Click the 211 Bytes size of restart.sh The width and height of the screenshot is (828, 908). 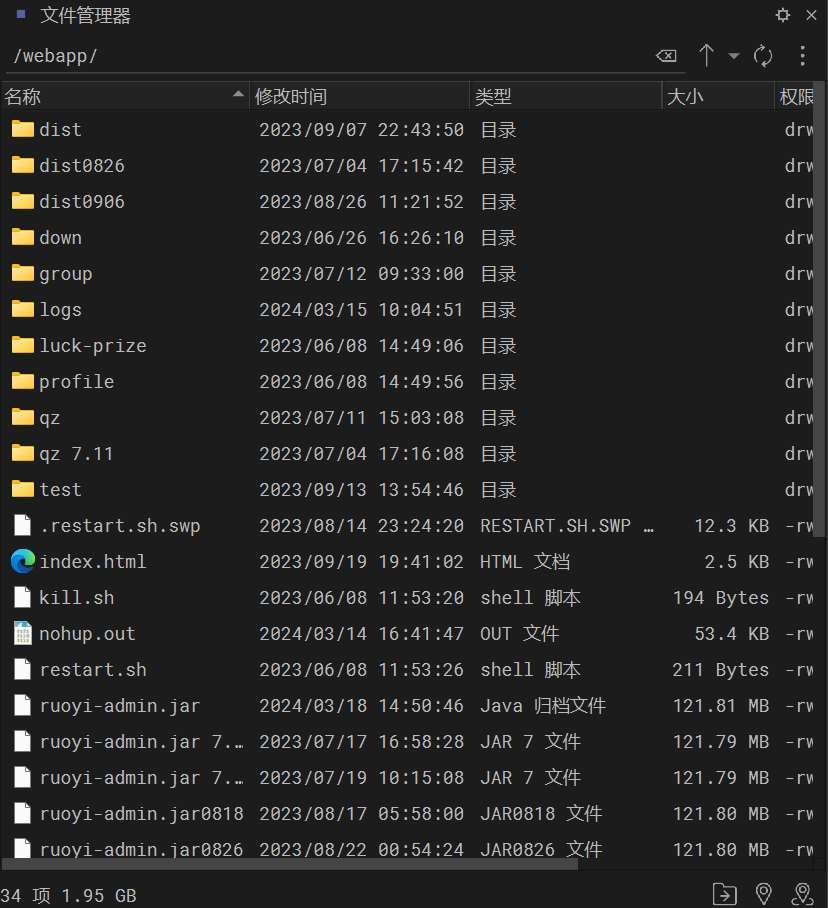click(x=721, y=669)
